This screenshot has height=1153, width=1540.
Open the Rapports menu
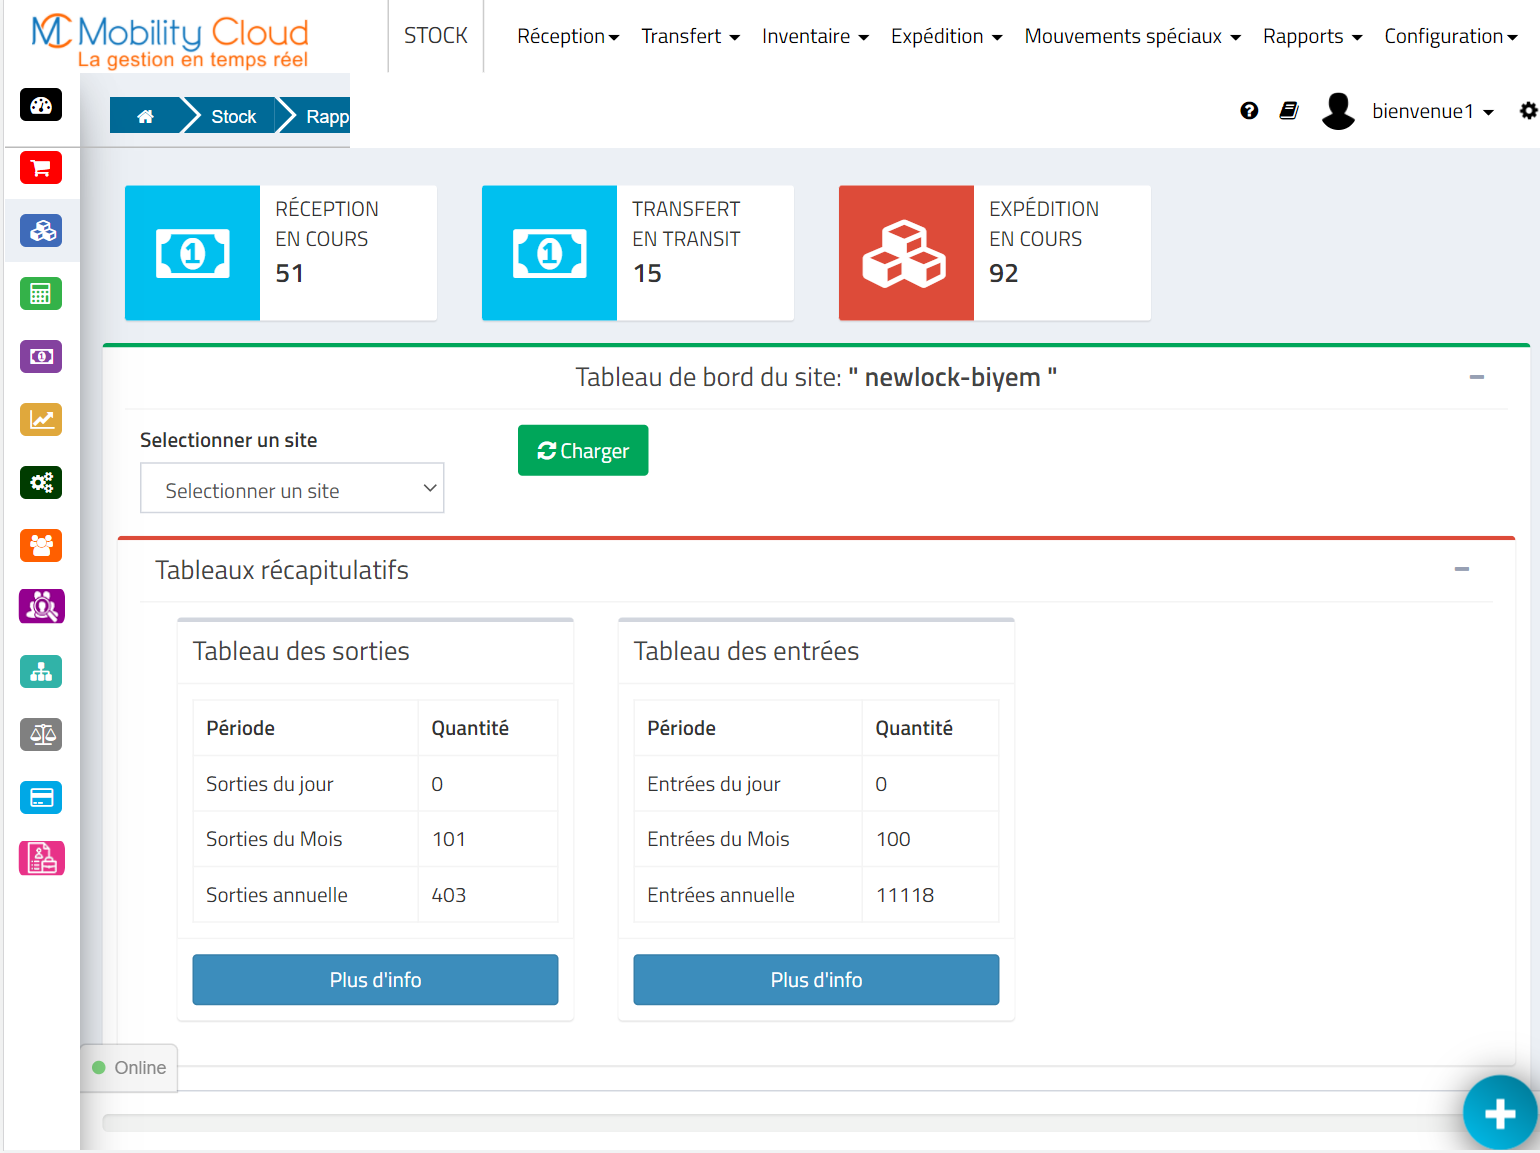[x=1311, y=37]
